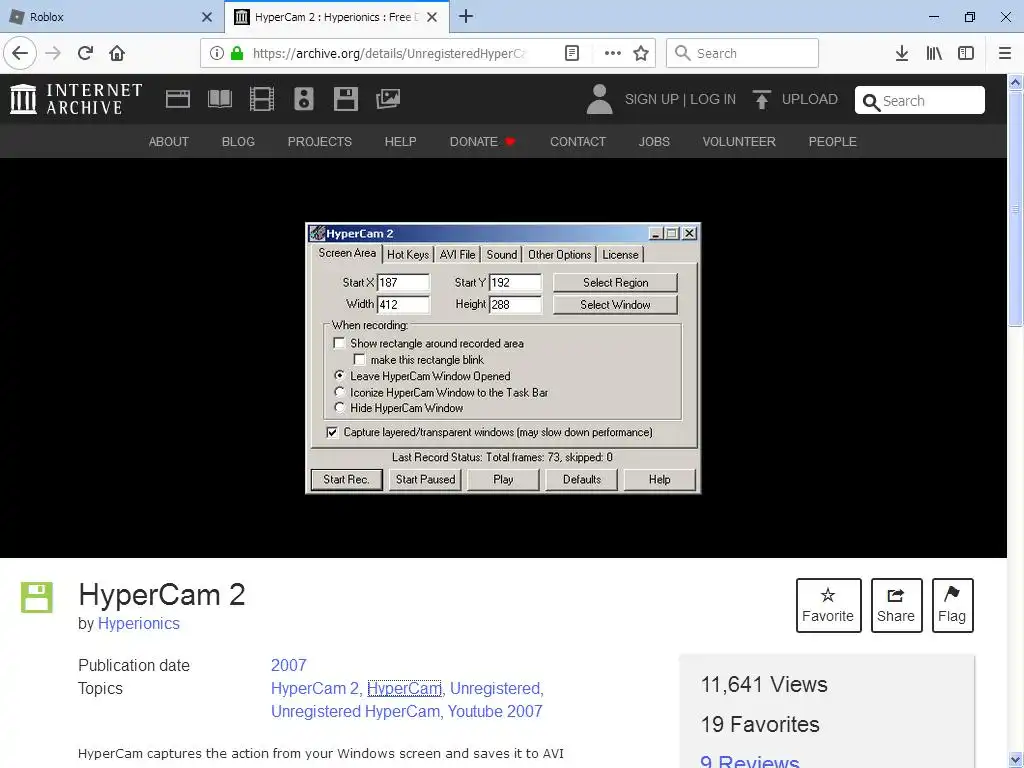Open the PROJECTS navigation item

click(319, 142)
